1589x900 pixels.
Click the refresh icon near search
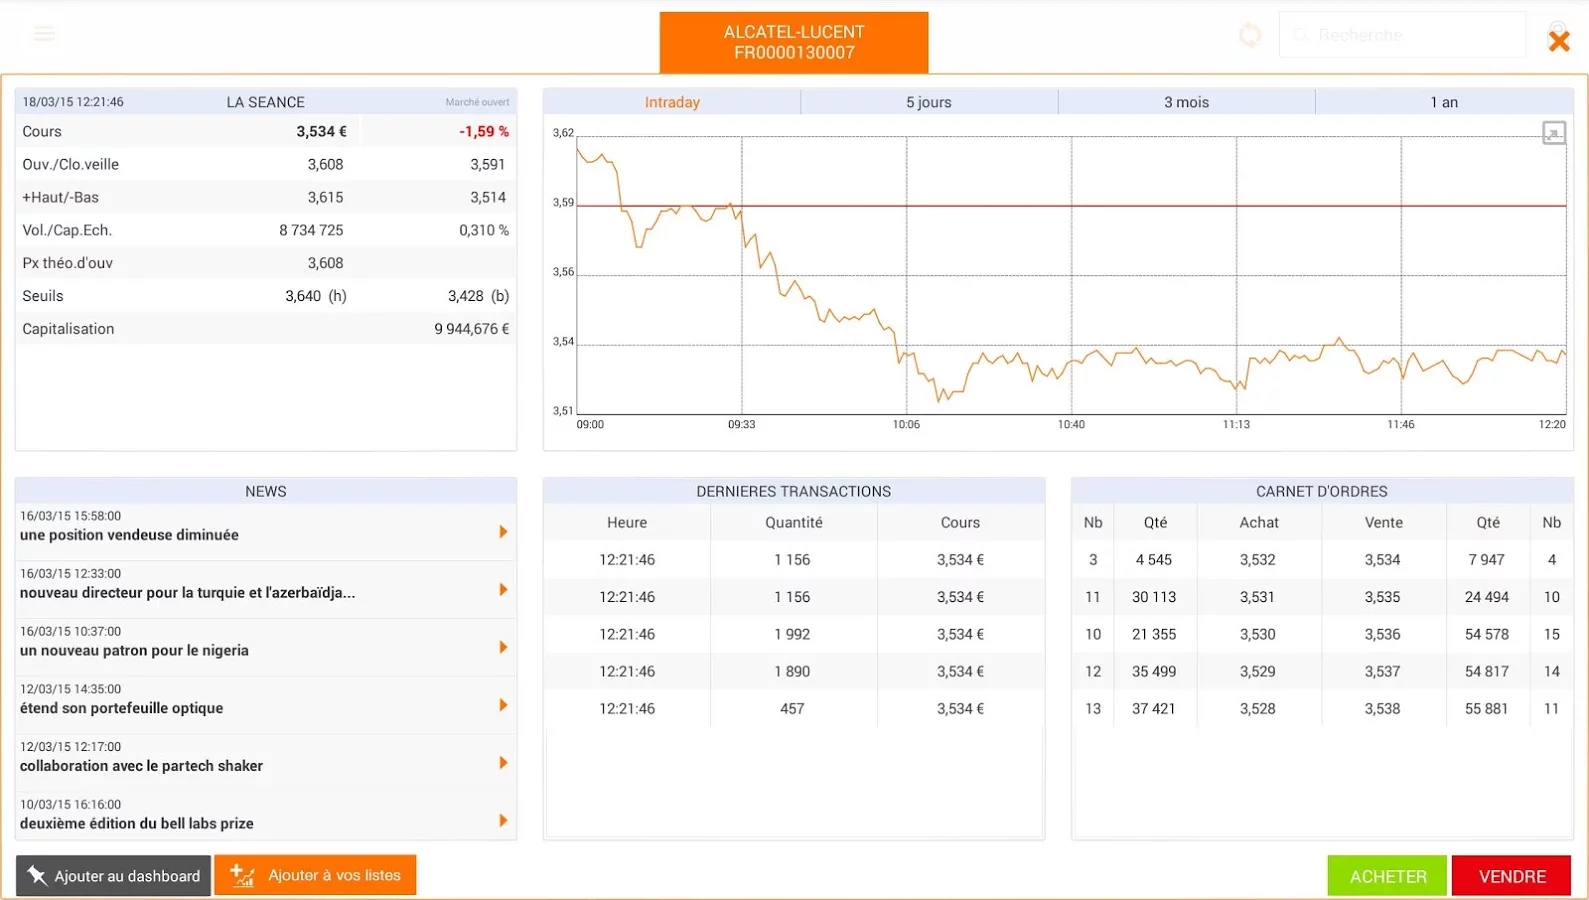point(1250,35)
